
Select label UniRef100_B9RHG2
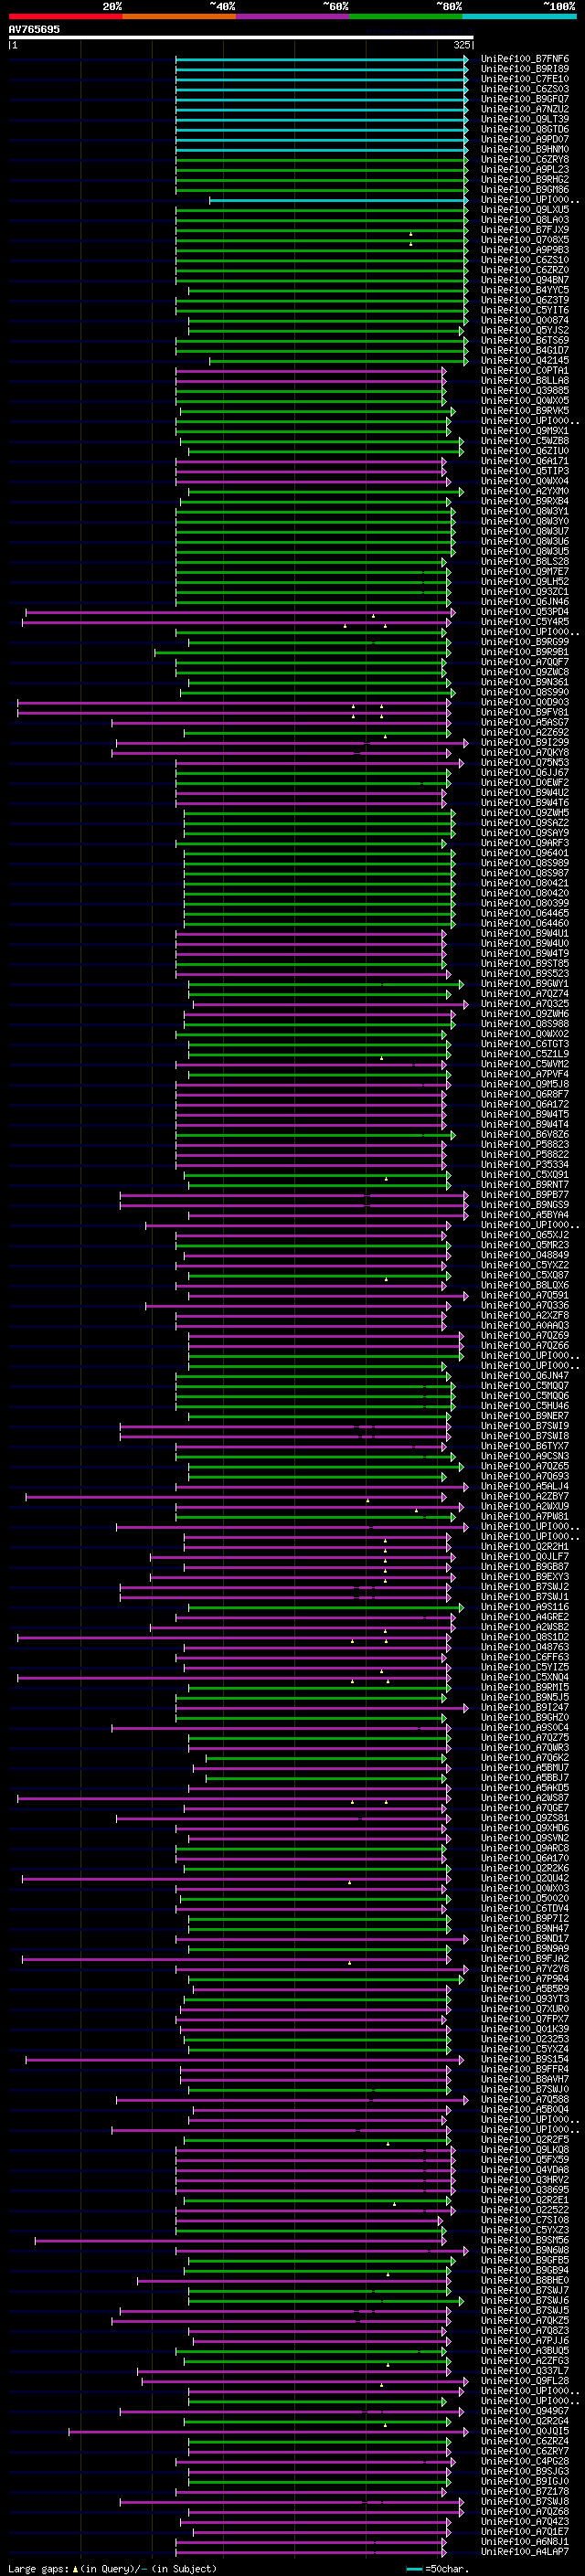point(525,179)
